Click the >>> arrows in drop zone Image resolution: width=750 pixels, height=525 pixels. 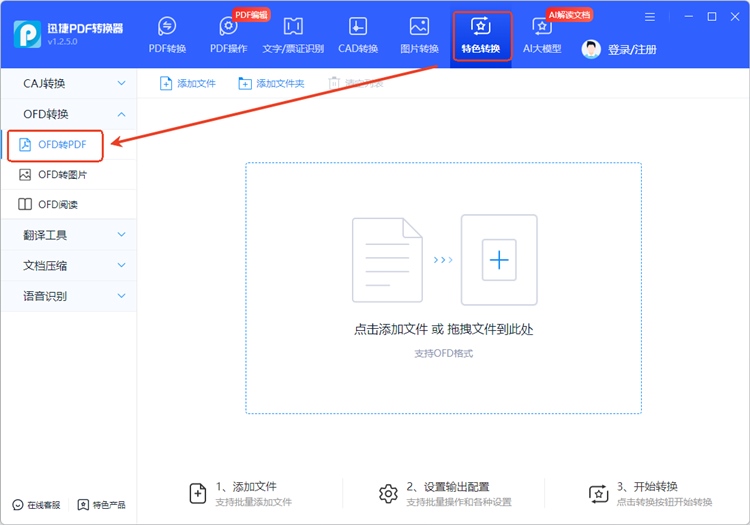tap(443, 260)
